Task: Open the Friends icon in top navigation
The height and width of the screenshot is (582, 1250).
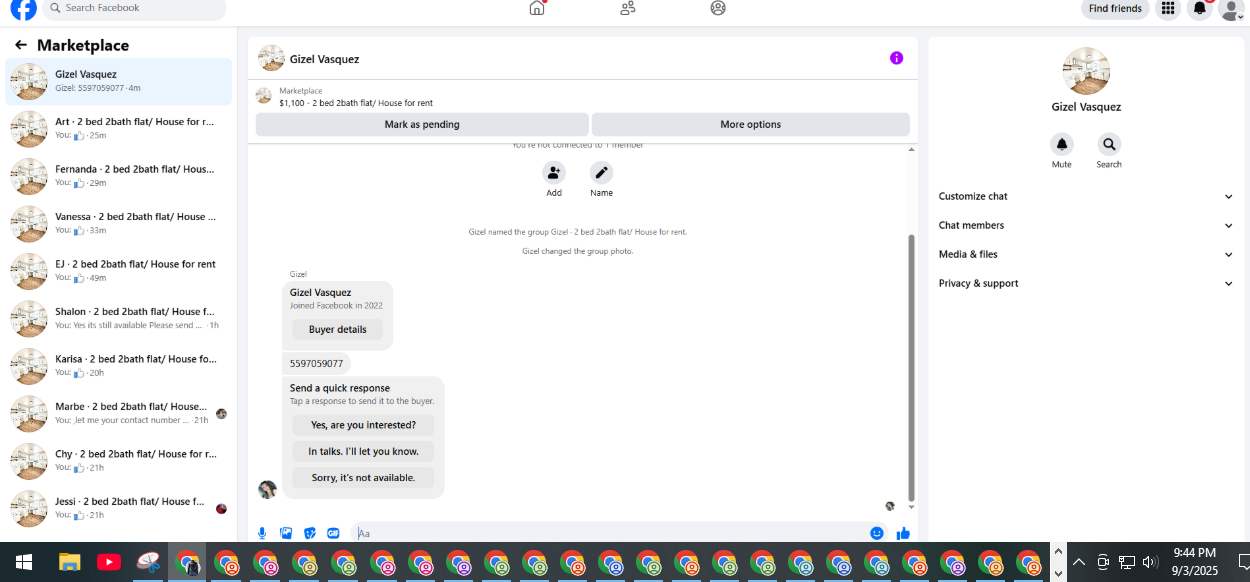Action: coord(627,8)
